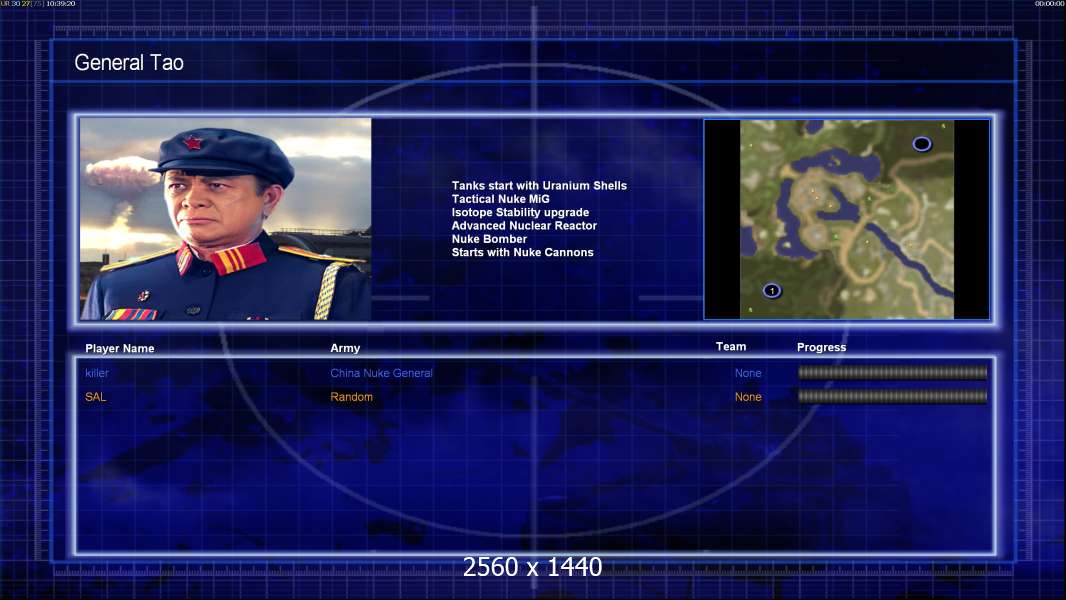The image size is (1066, 600).
Task: Click SAL's loading progress bar
Action: (893, 396)
